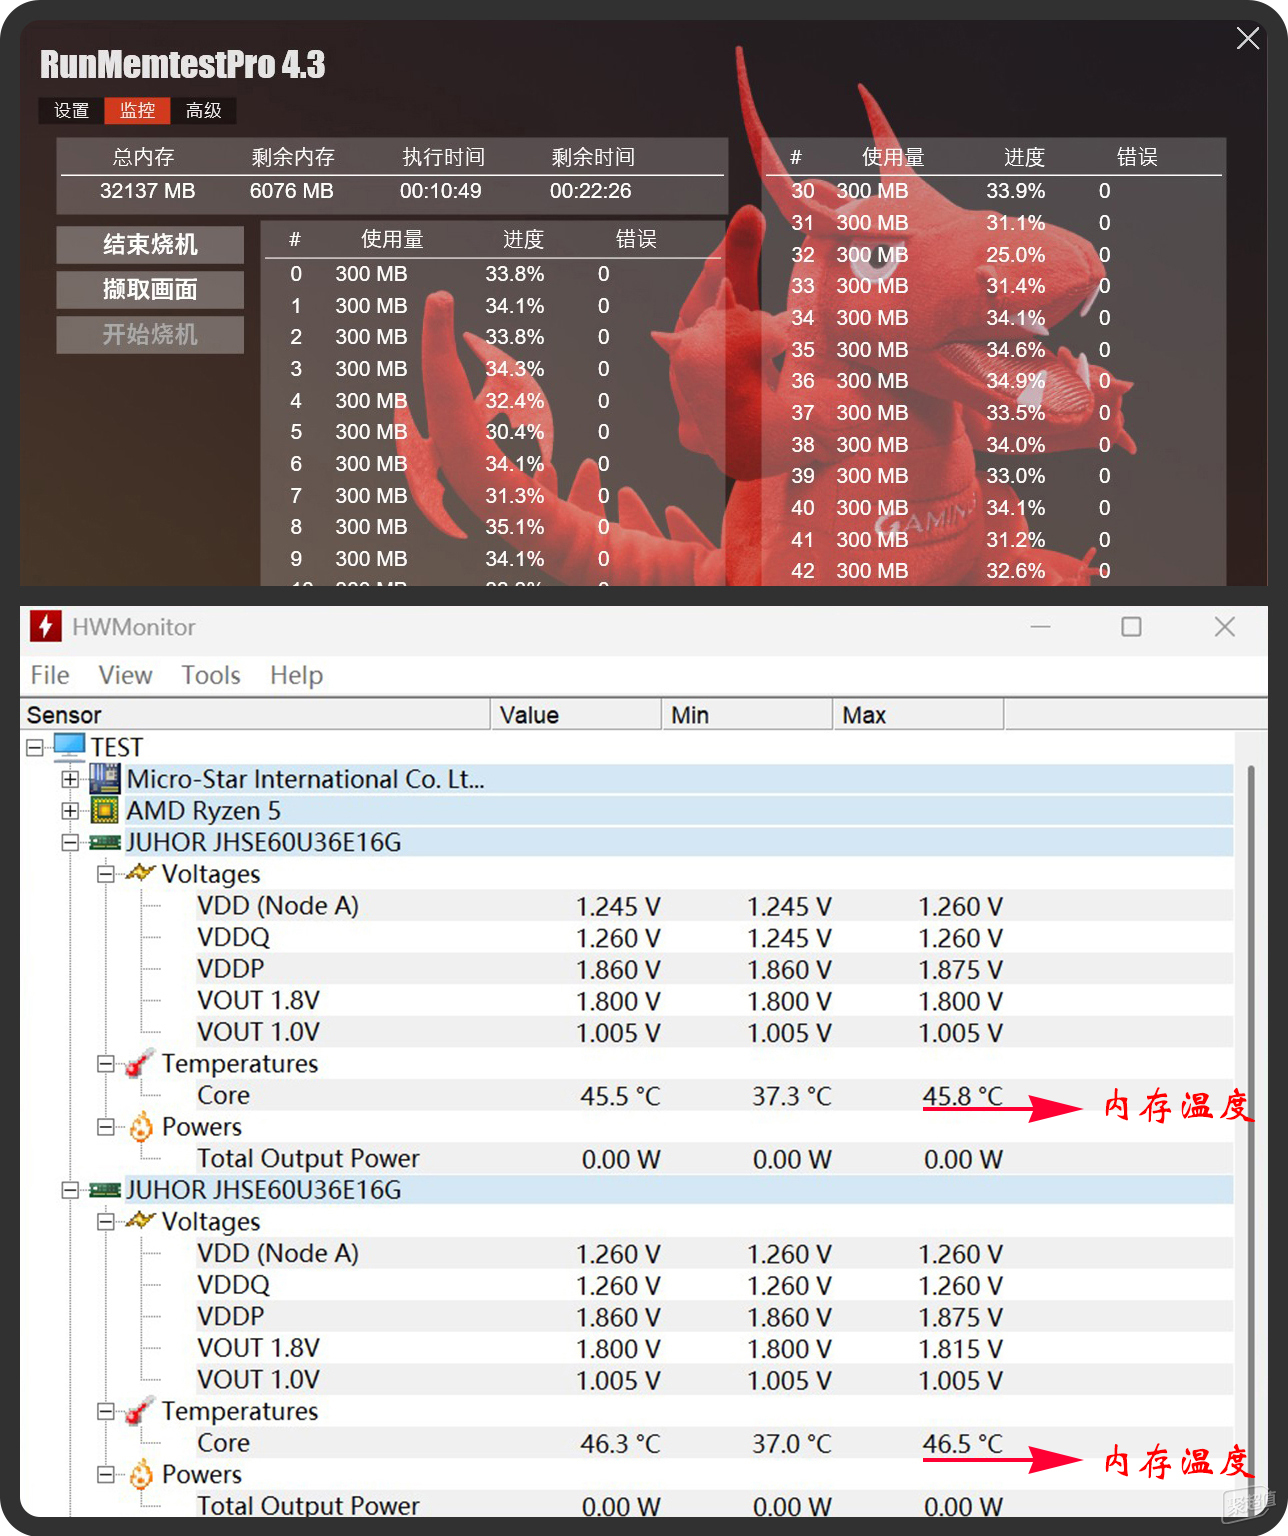This screenshot has width=1288, height=1536.
Task: Collapse the first JUHOR JHSE60U36E16G node
Action: 70,843
